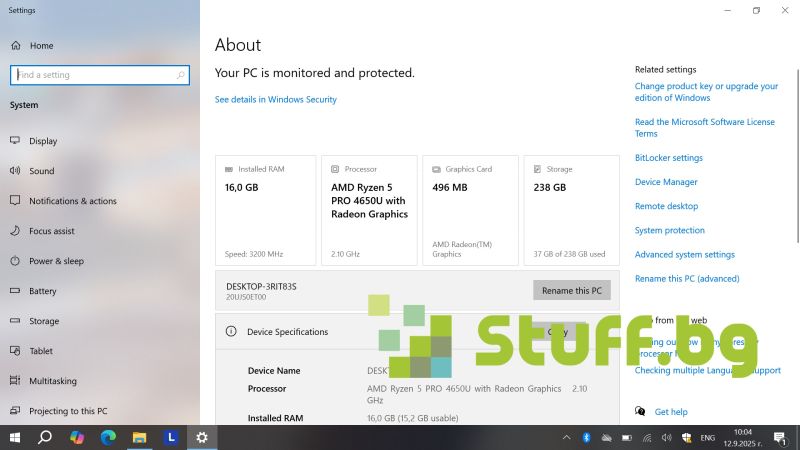Show hidden system tray icons
Screen dimensions: 800x450
(x=567, y=437)
